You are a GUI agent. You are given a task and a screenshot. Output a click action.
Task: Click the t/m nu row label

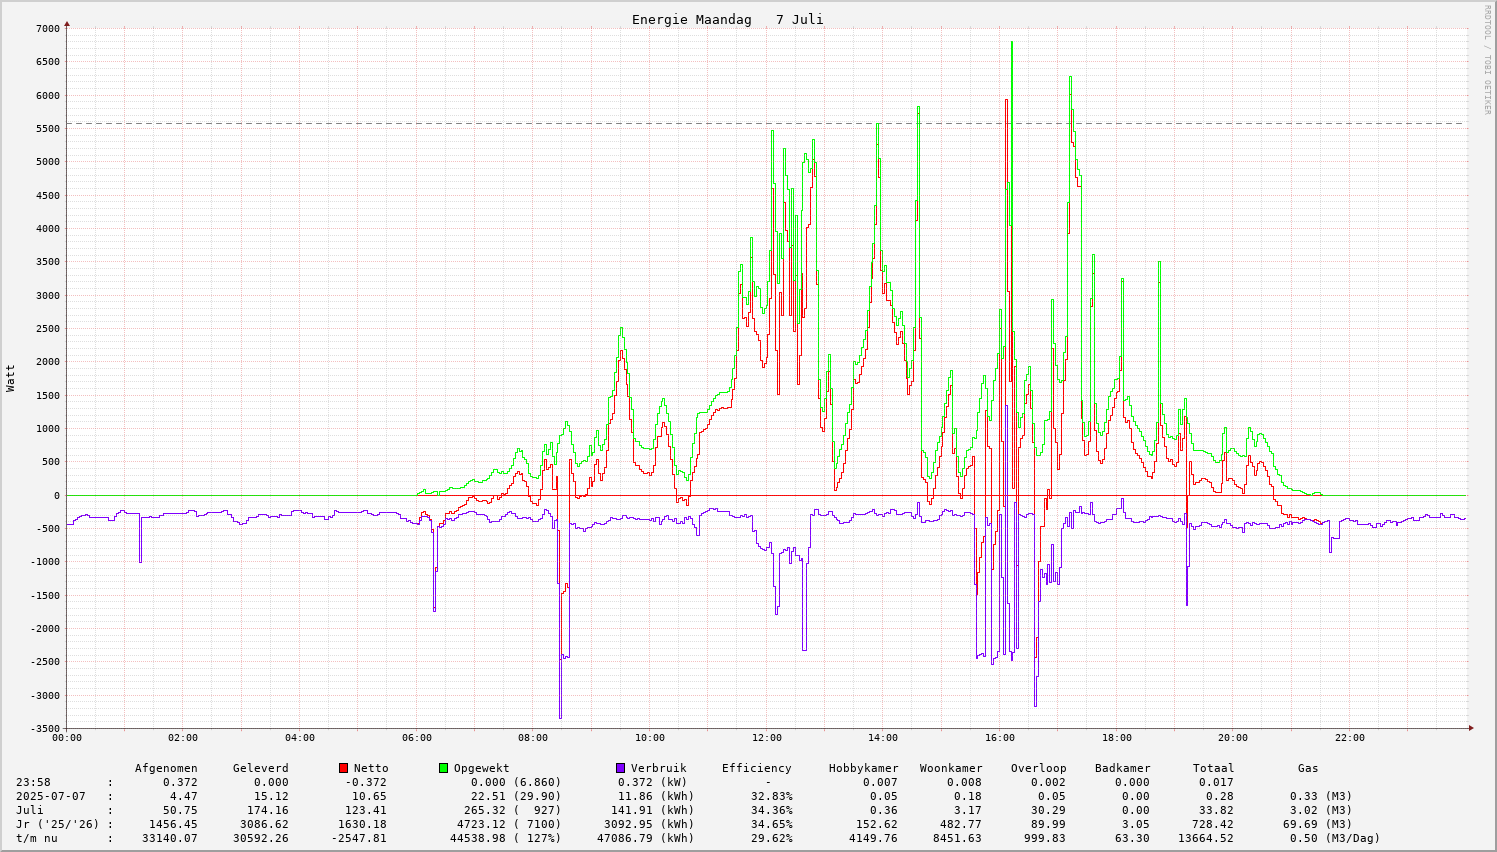point(36,838)
